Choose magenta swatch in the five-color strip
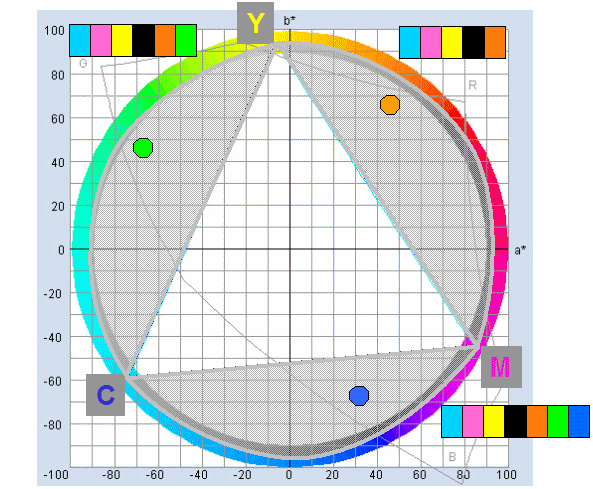Viewport: 593px width, 489px height. [x=431, y=42]
